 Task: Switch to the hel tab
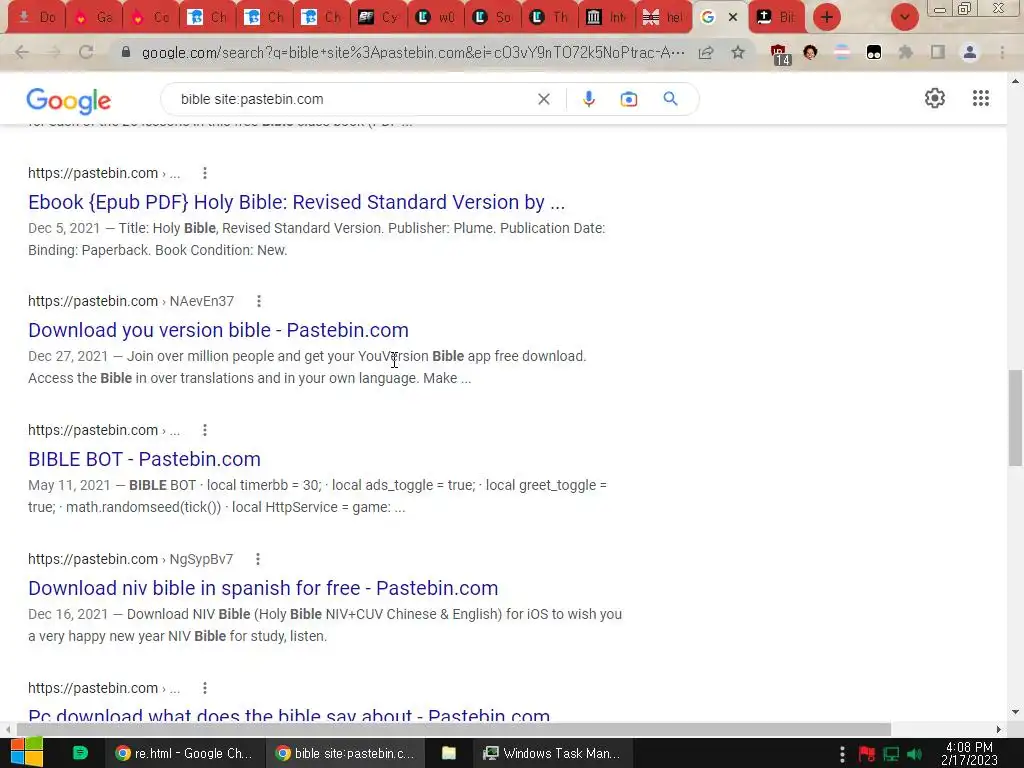[x=664, y=18]
